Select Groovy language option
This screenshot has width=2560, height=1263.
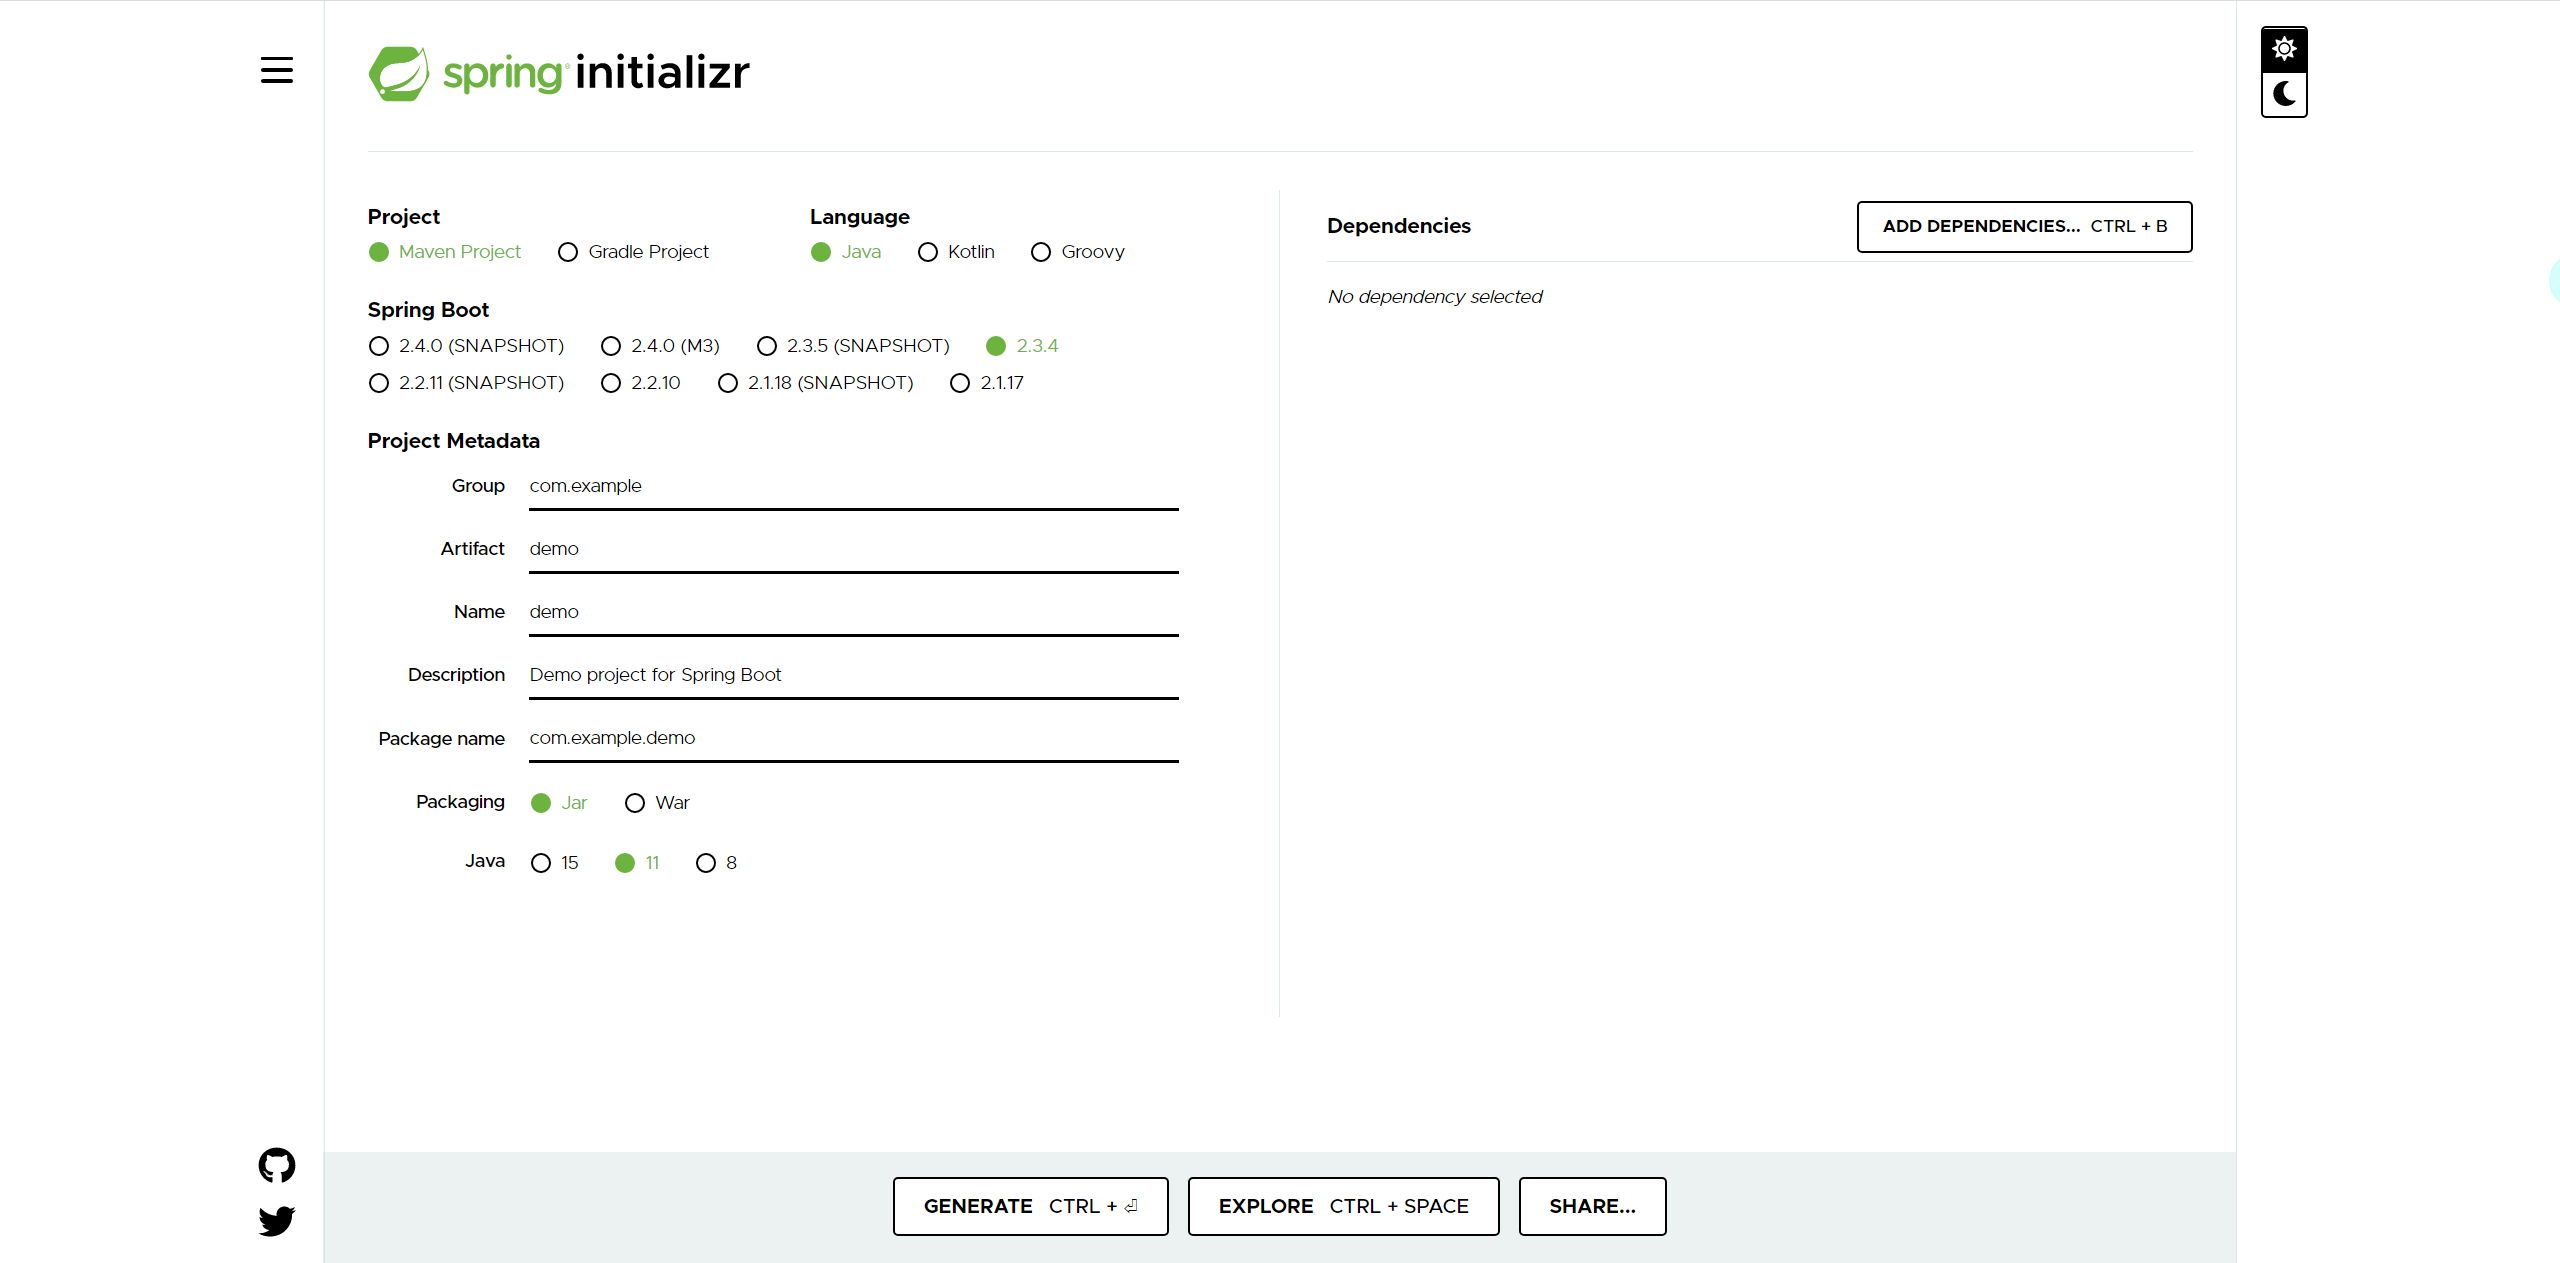pyautogui.click(x=1041, y=252)
